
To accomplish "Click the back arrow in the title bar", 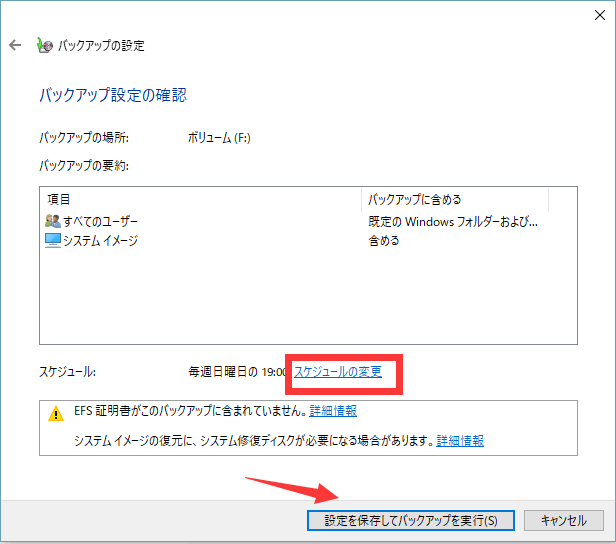I will pos(15,46).
